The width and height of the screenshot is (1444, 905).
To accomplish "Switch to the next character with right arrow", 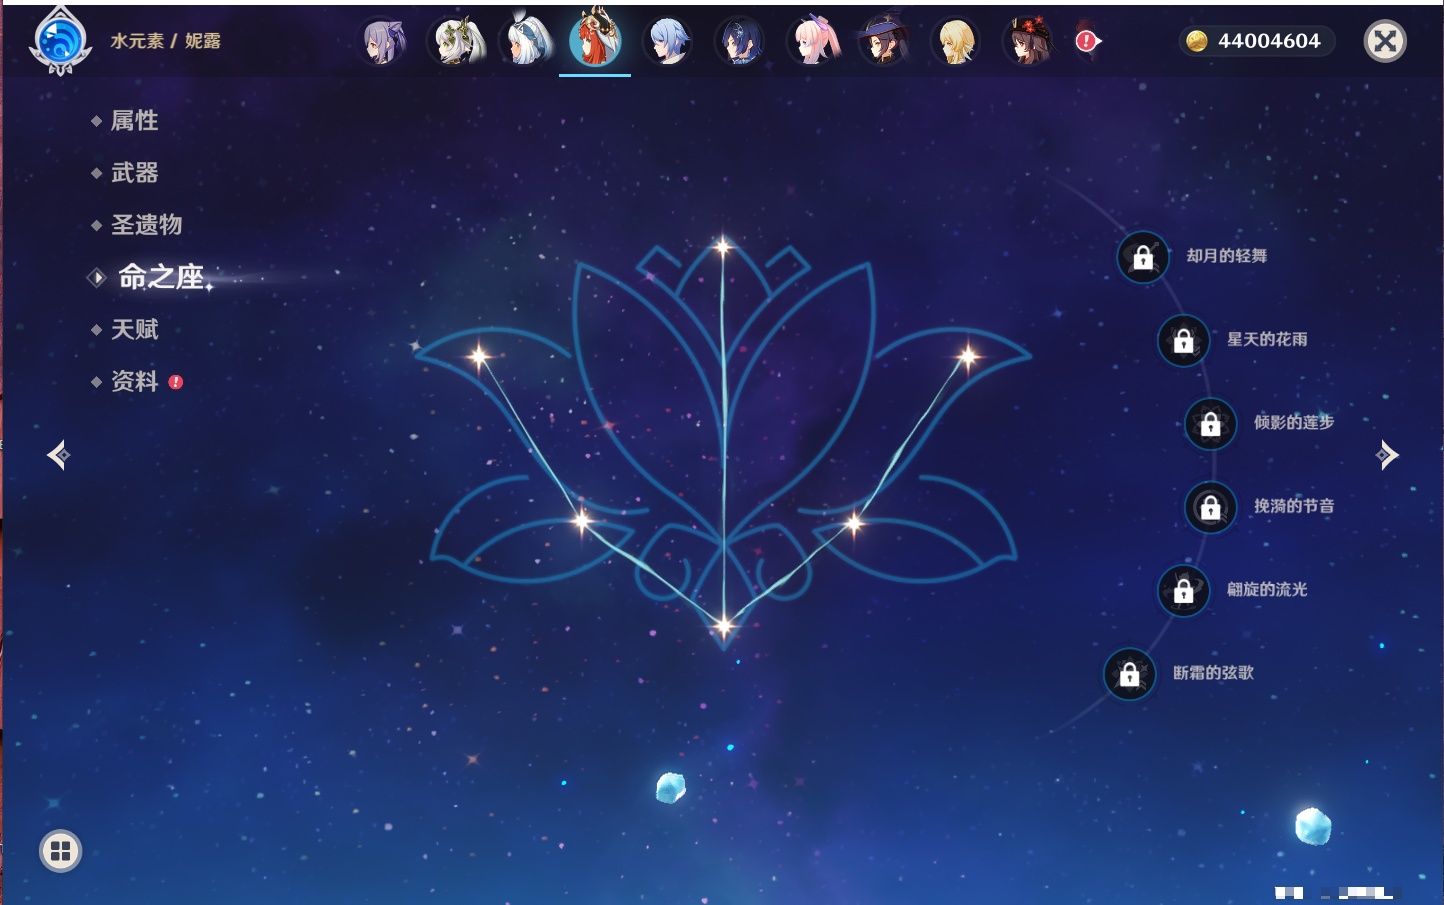I will coord(1387,455).
